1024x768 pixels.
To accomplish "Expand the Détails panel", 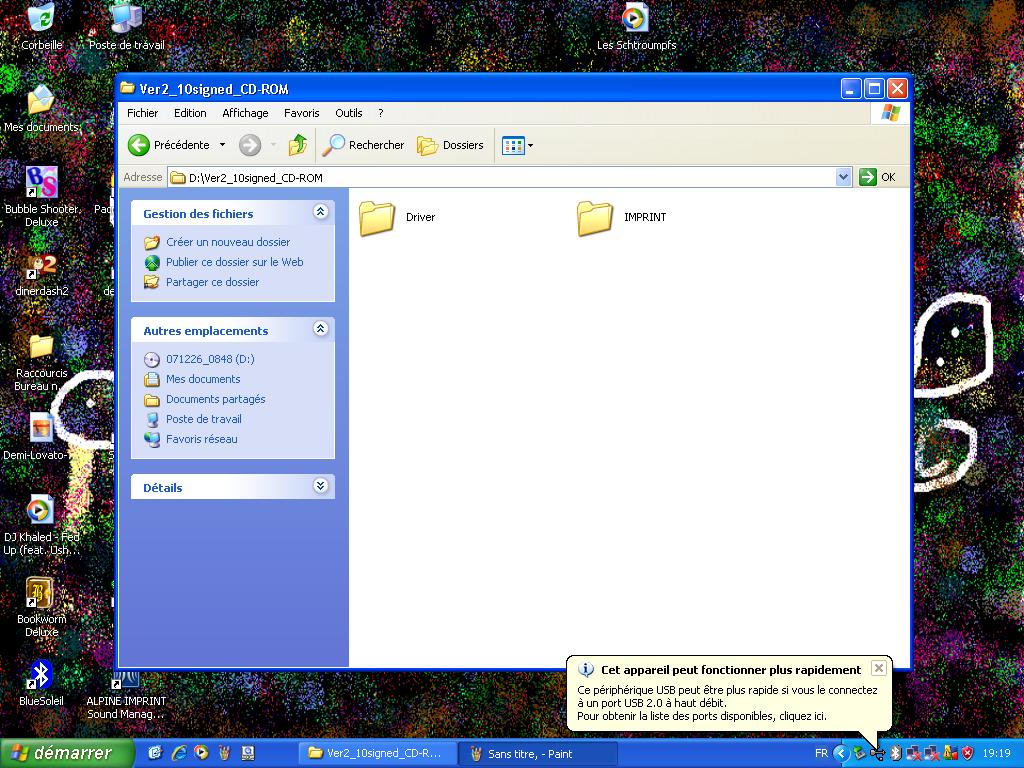I will pyautogui.click(x=320, y=486).
